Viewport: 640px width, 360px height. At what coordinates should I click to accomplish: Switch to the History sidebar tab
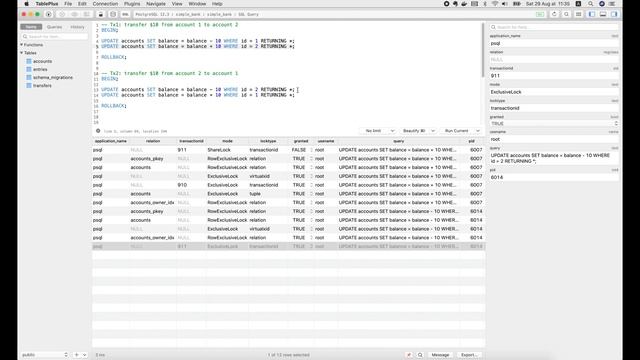[77, 27]
